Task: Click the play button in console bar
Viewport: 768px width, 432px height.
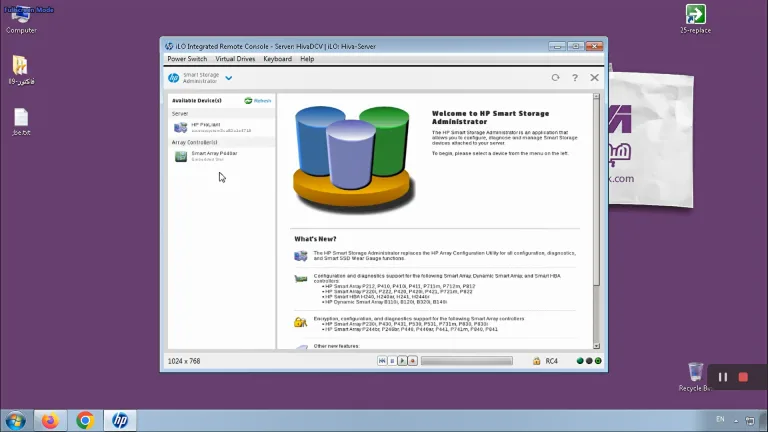Action: pos(402,361)
